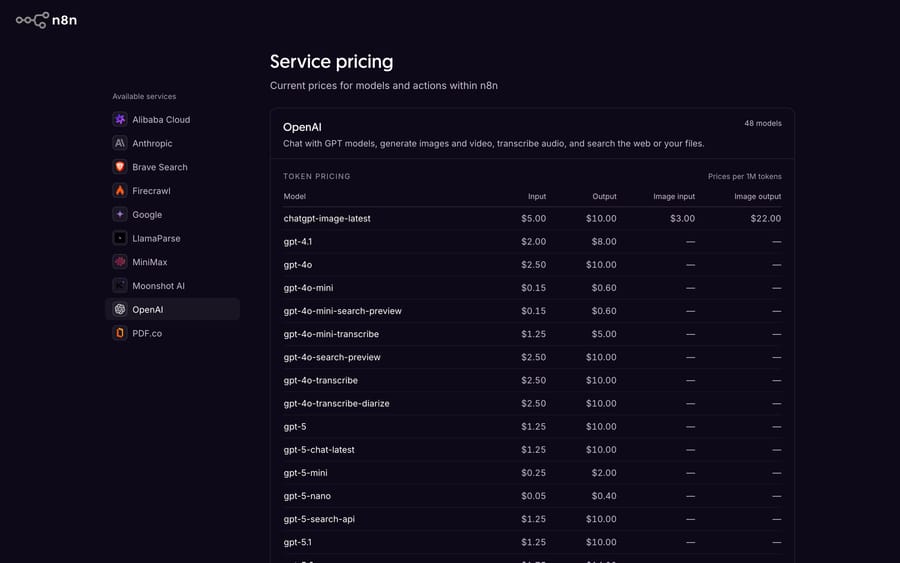Select the gpt-4.1 model name
The height and width of the screenshot is (563, 900).
(x=297, y=242)
